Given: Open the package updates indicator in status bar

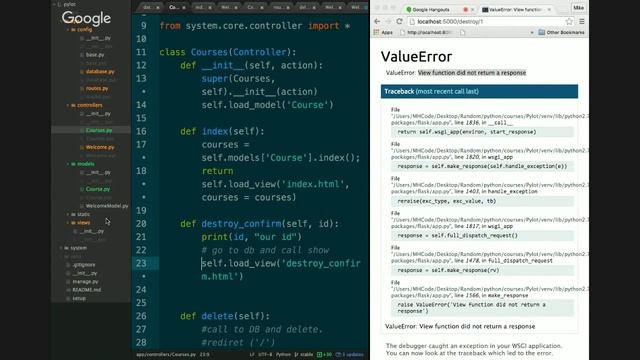Looking at the screenshot, I should 349,354.
